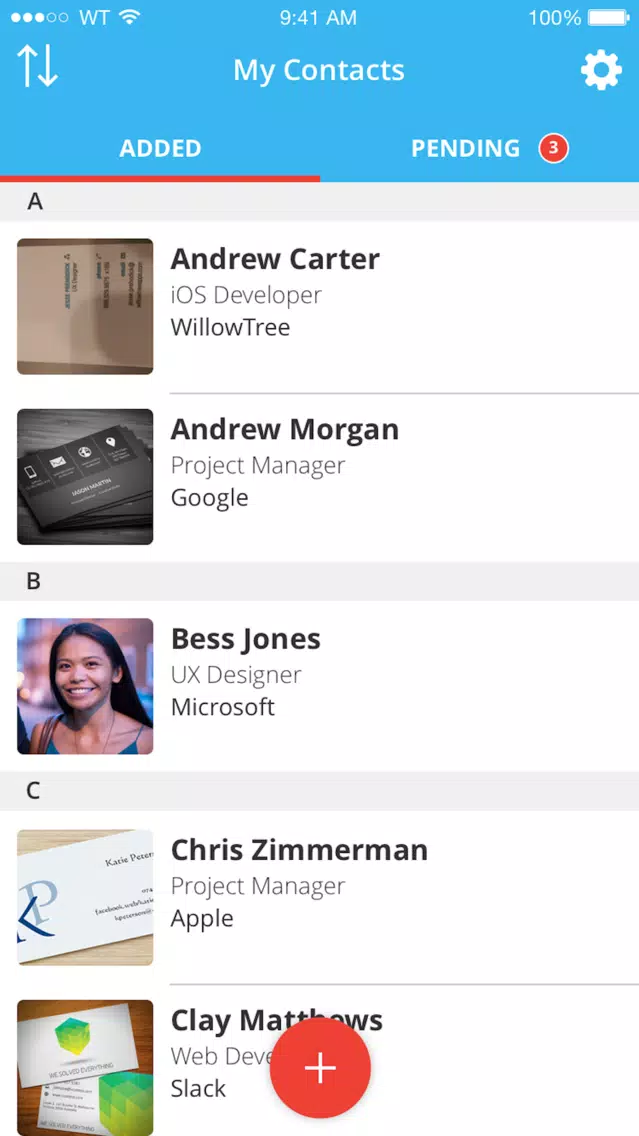This screenshot has width=639, height=1136.
Task: Select the Andrew Carter contact name
Action: pos(275,259)
